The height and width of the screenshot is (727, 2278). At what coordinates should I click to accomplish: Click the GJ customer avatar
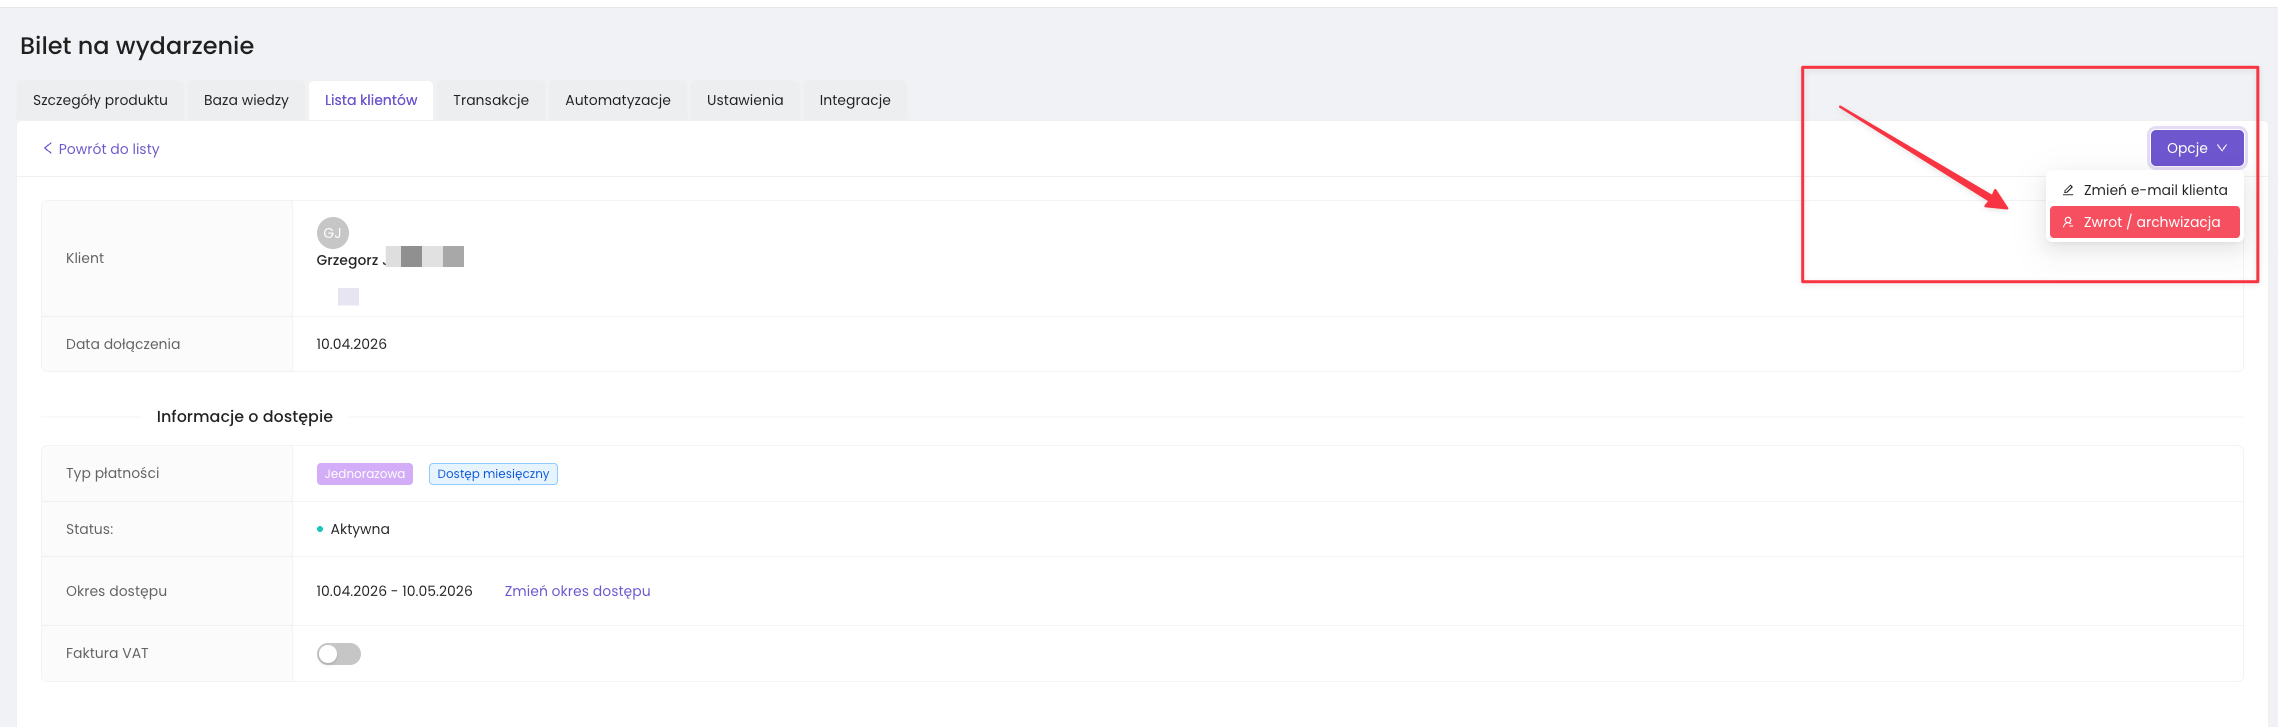tap(332, 233)
